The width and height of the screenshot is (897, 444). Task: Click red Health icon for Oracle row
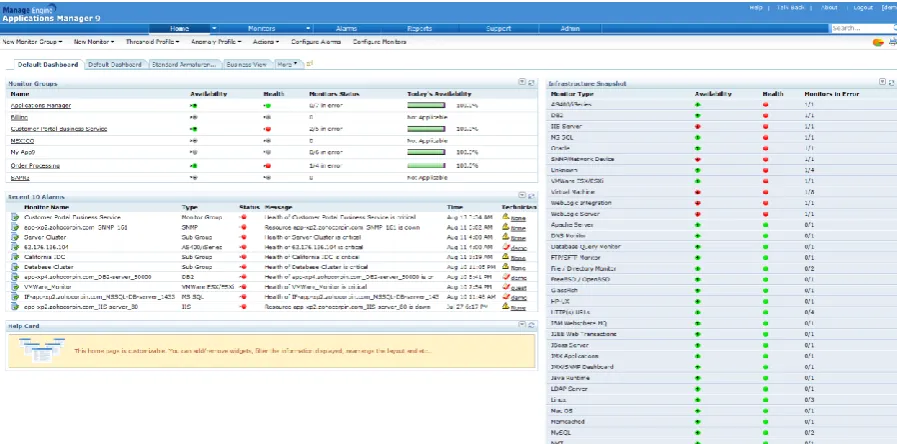coord(765,148)
